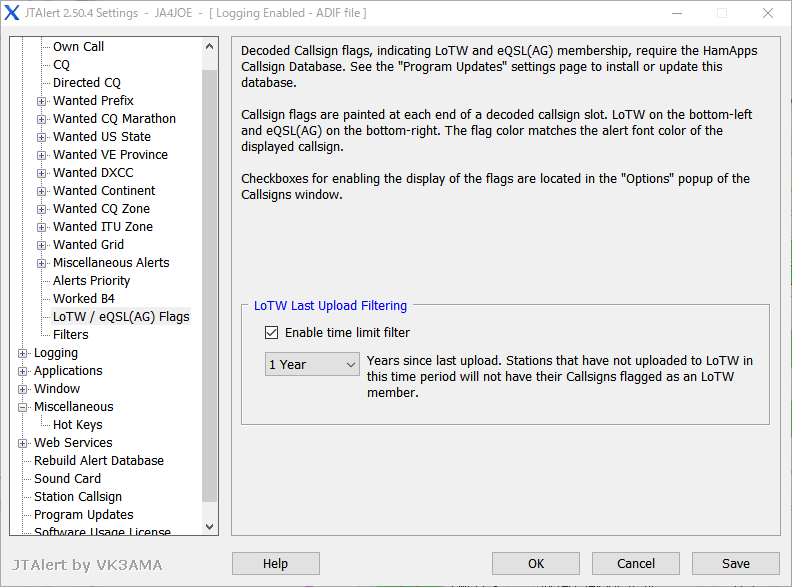The image size is (792, 587).
Task: Open Sound Card settings page
Action: (x=67, y=478)
